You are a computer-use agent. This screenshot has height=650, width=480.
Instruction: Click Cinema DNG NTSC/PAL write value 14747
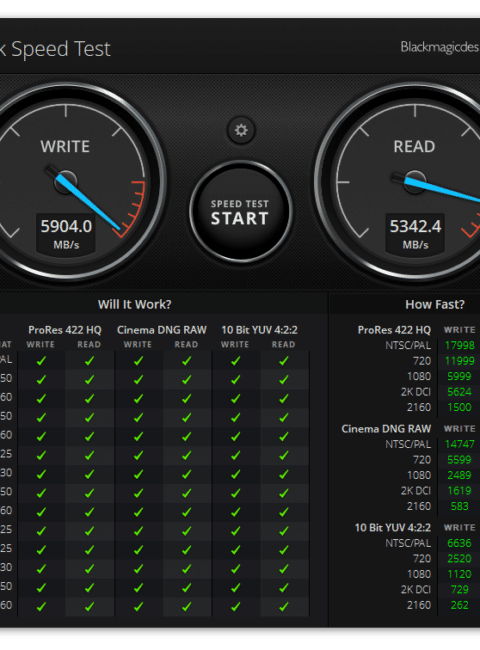(x=459, y=444)
